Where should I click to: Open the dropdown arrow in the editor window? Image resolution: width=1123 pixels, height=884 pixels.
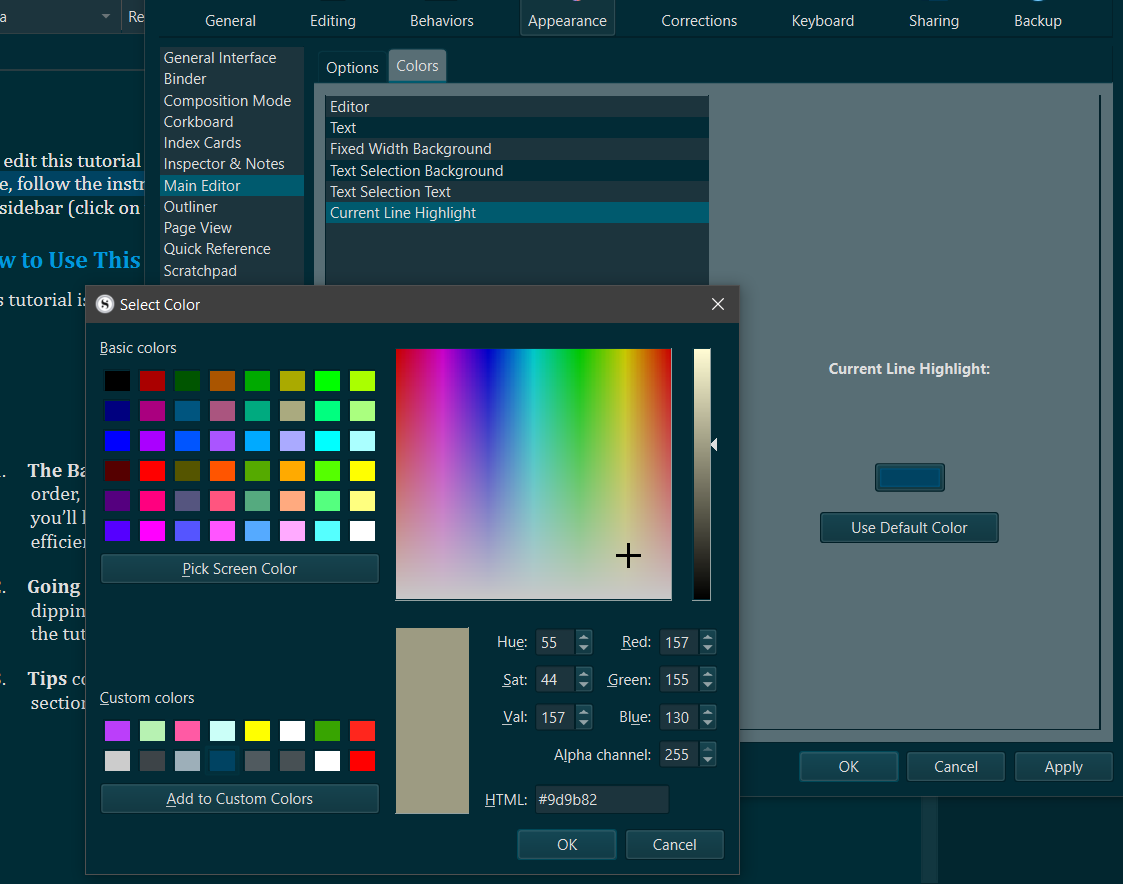click(106, 16)
